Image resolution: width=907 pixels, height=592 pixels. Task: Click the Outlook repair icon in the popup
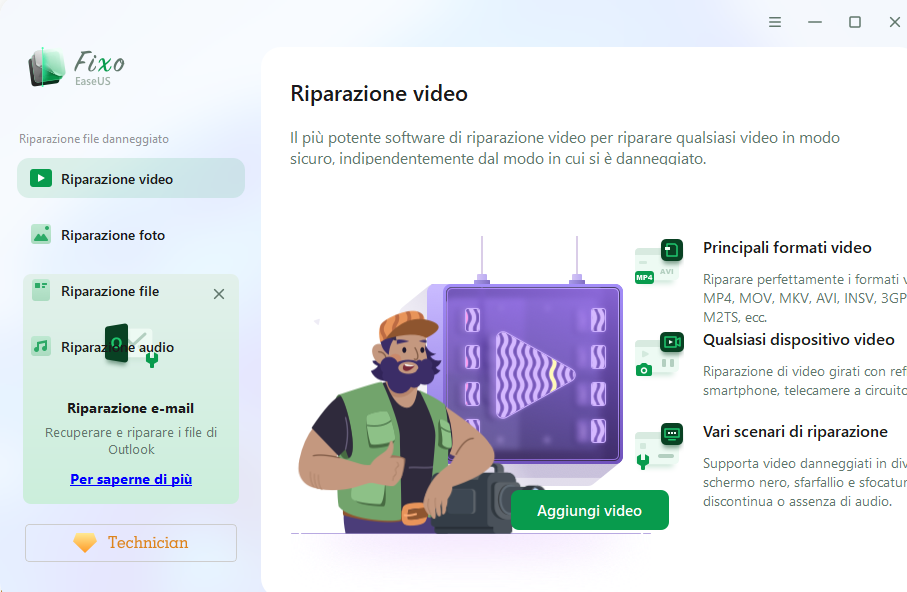pyautogui.click(x=131, y=346)
